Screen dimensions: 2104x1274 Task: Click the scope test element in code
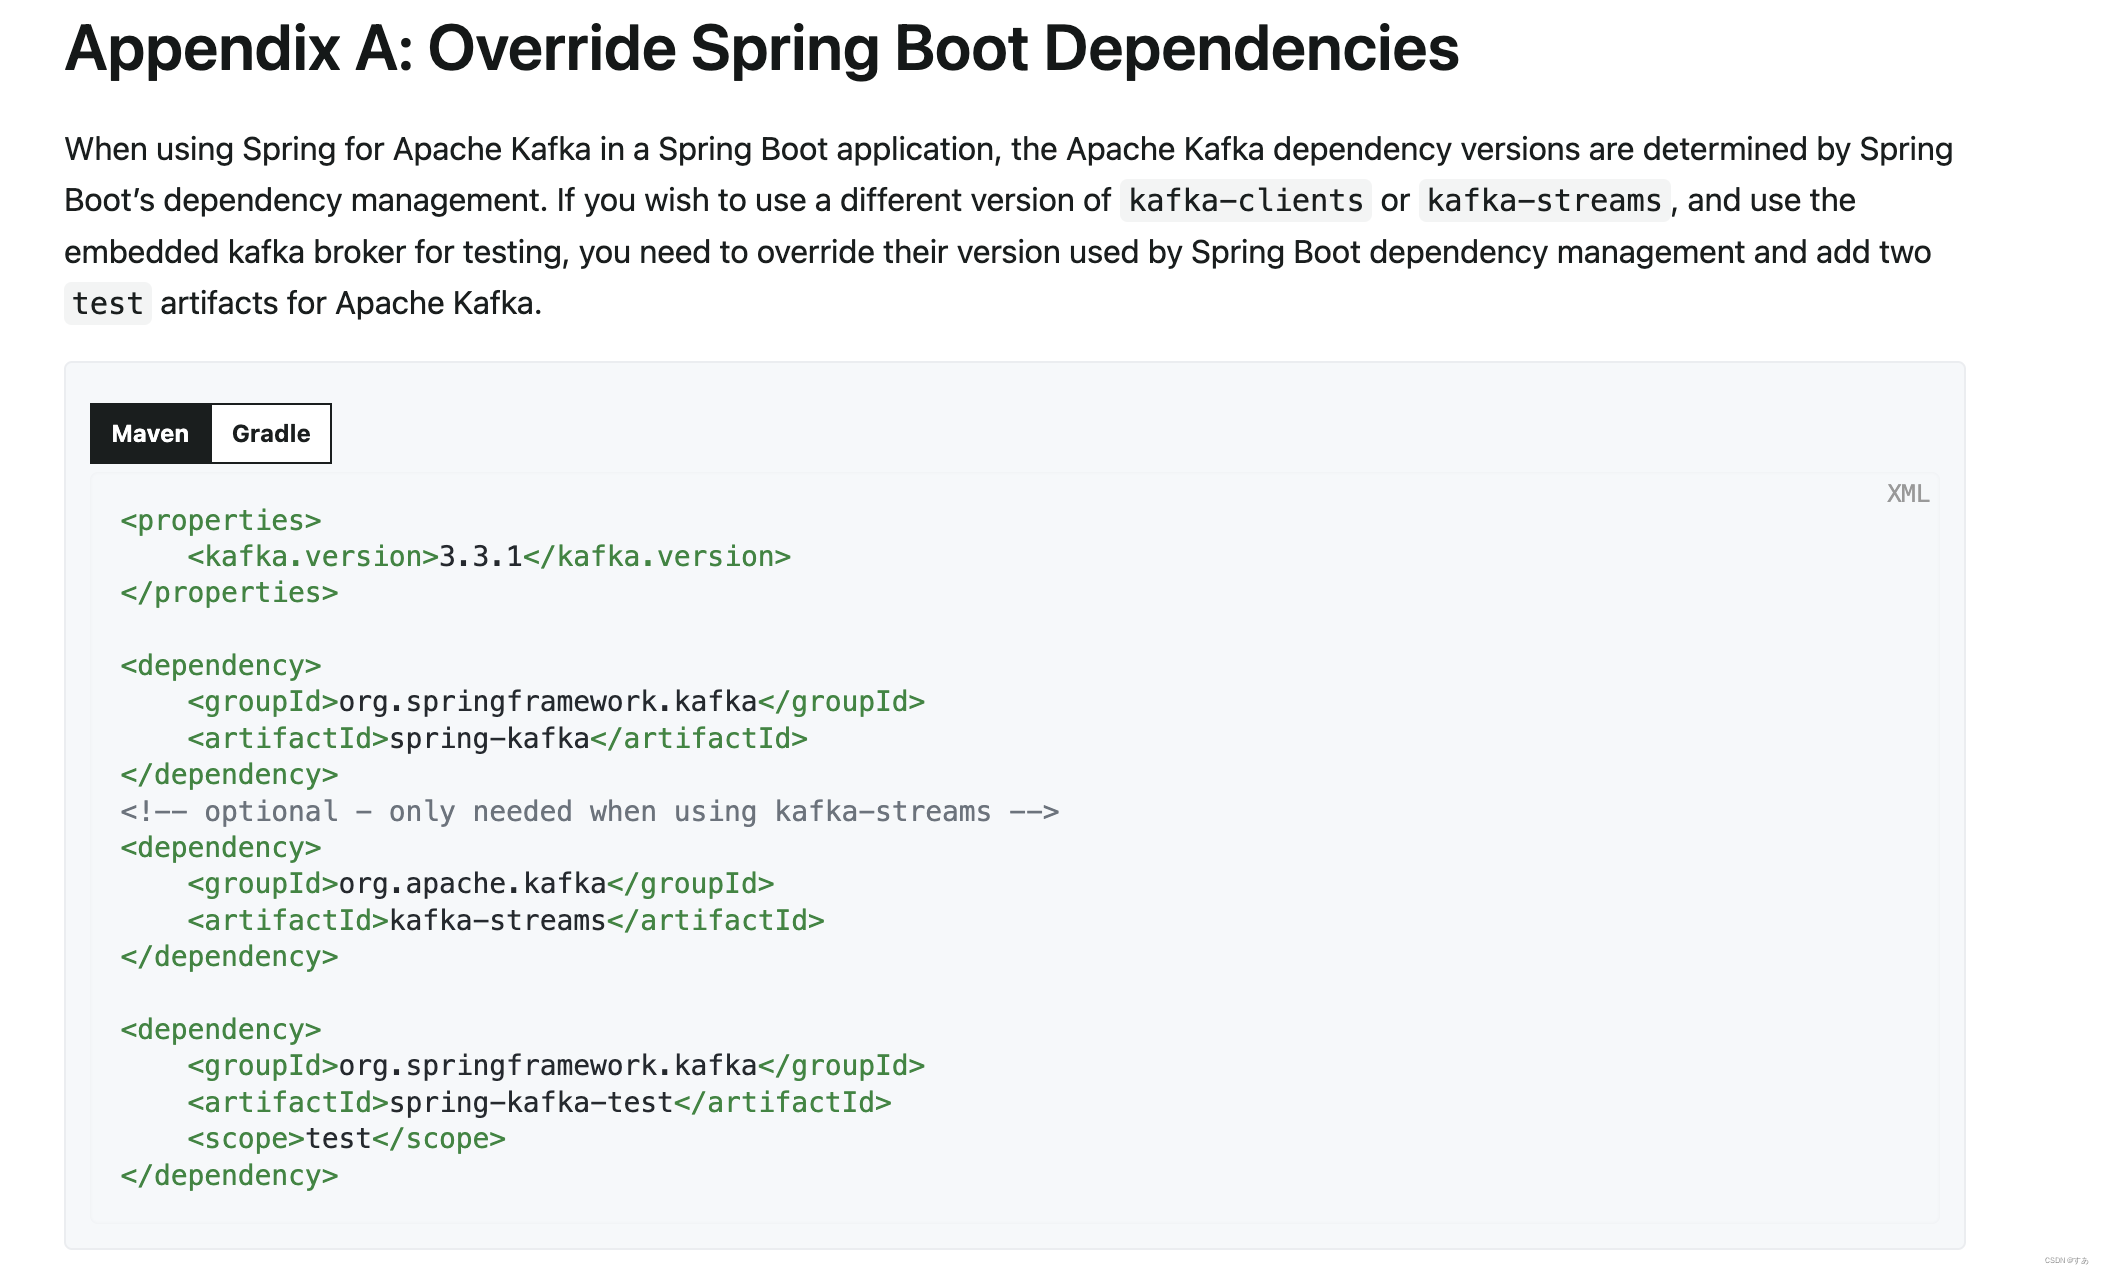(345, 1137)
